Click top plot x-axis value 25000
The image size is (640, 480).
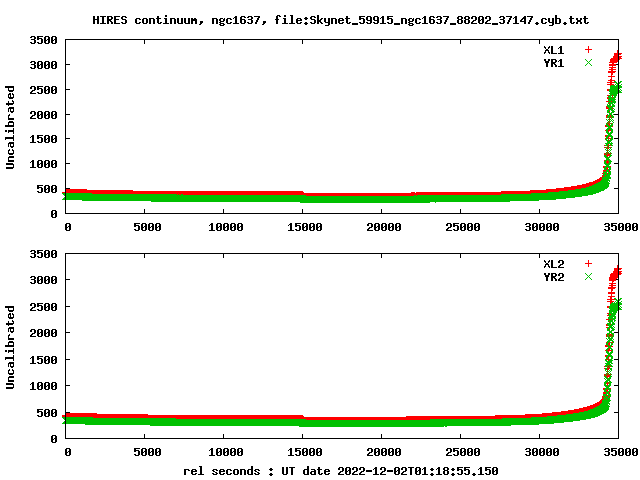pos(463,227)
